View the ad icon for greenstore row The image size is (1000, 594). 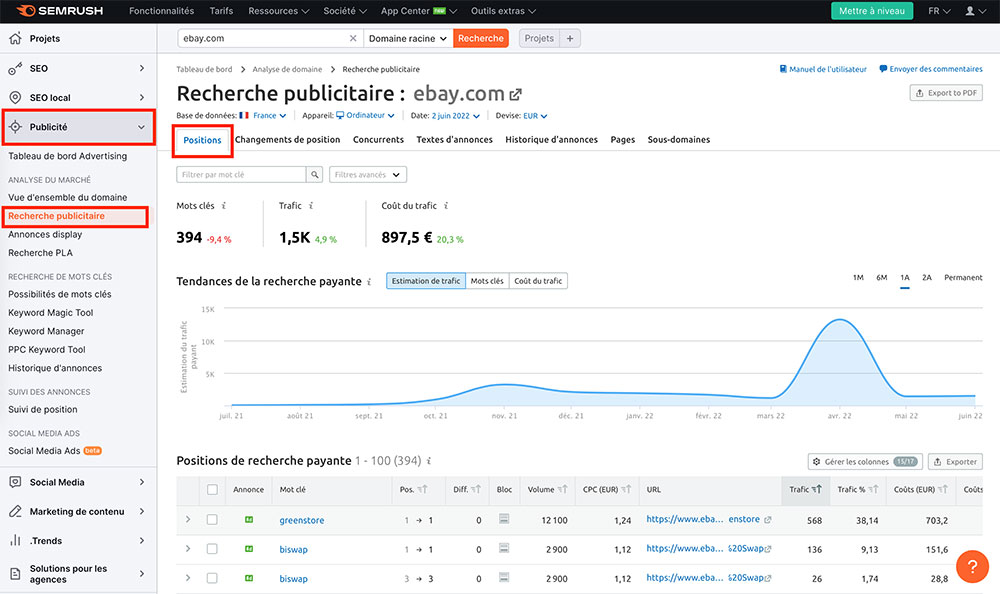pyautogui.click(x=249, y=520)
